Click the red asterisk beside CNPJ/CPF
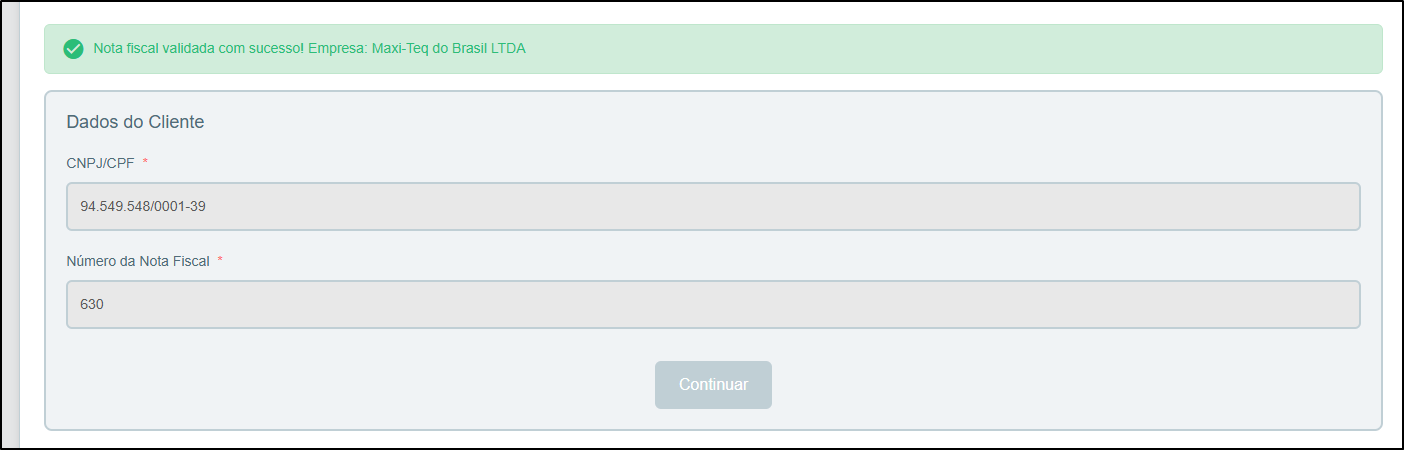The height and width of the screenshot is (450, 1404). coord(145,162)
